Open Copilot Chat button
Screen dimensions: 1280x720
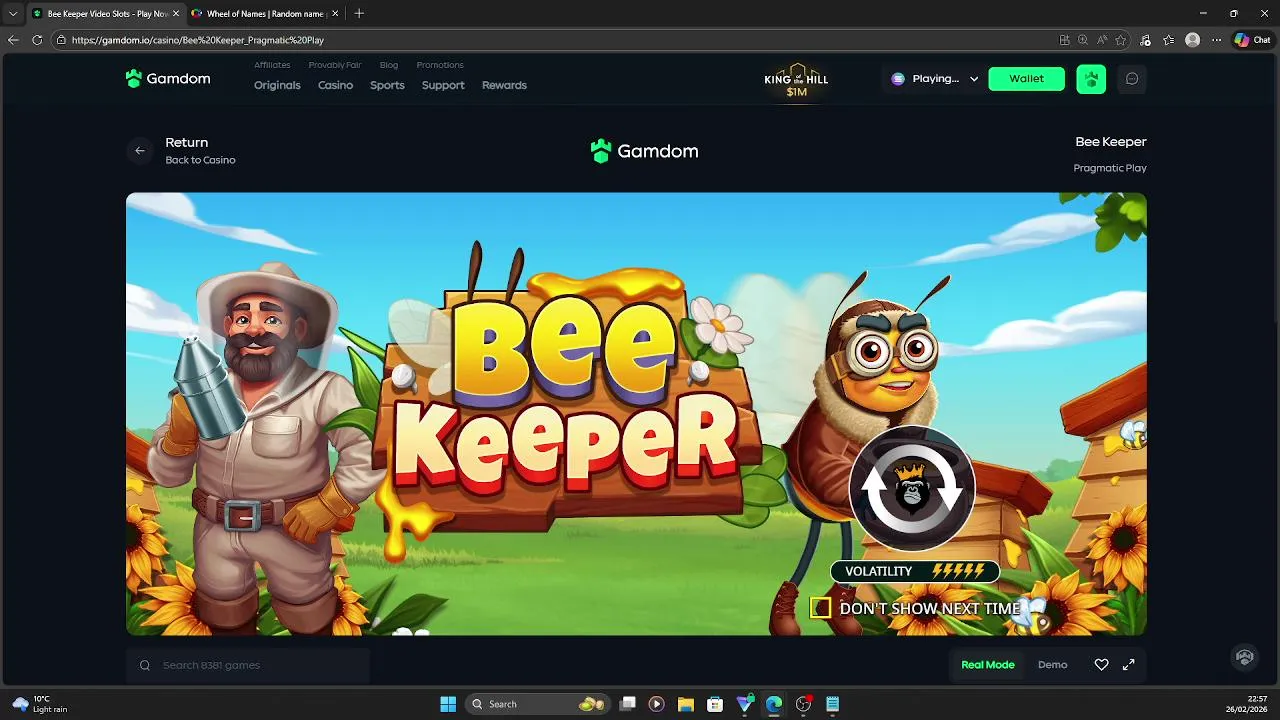point(1252,40)
